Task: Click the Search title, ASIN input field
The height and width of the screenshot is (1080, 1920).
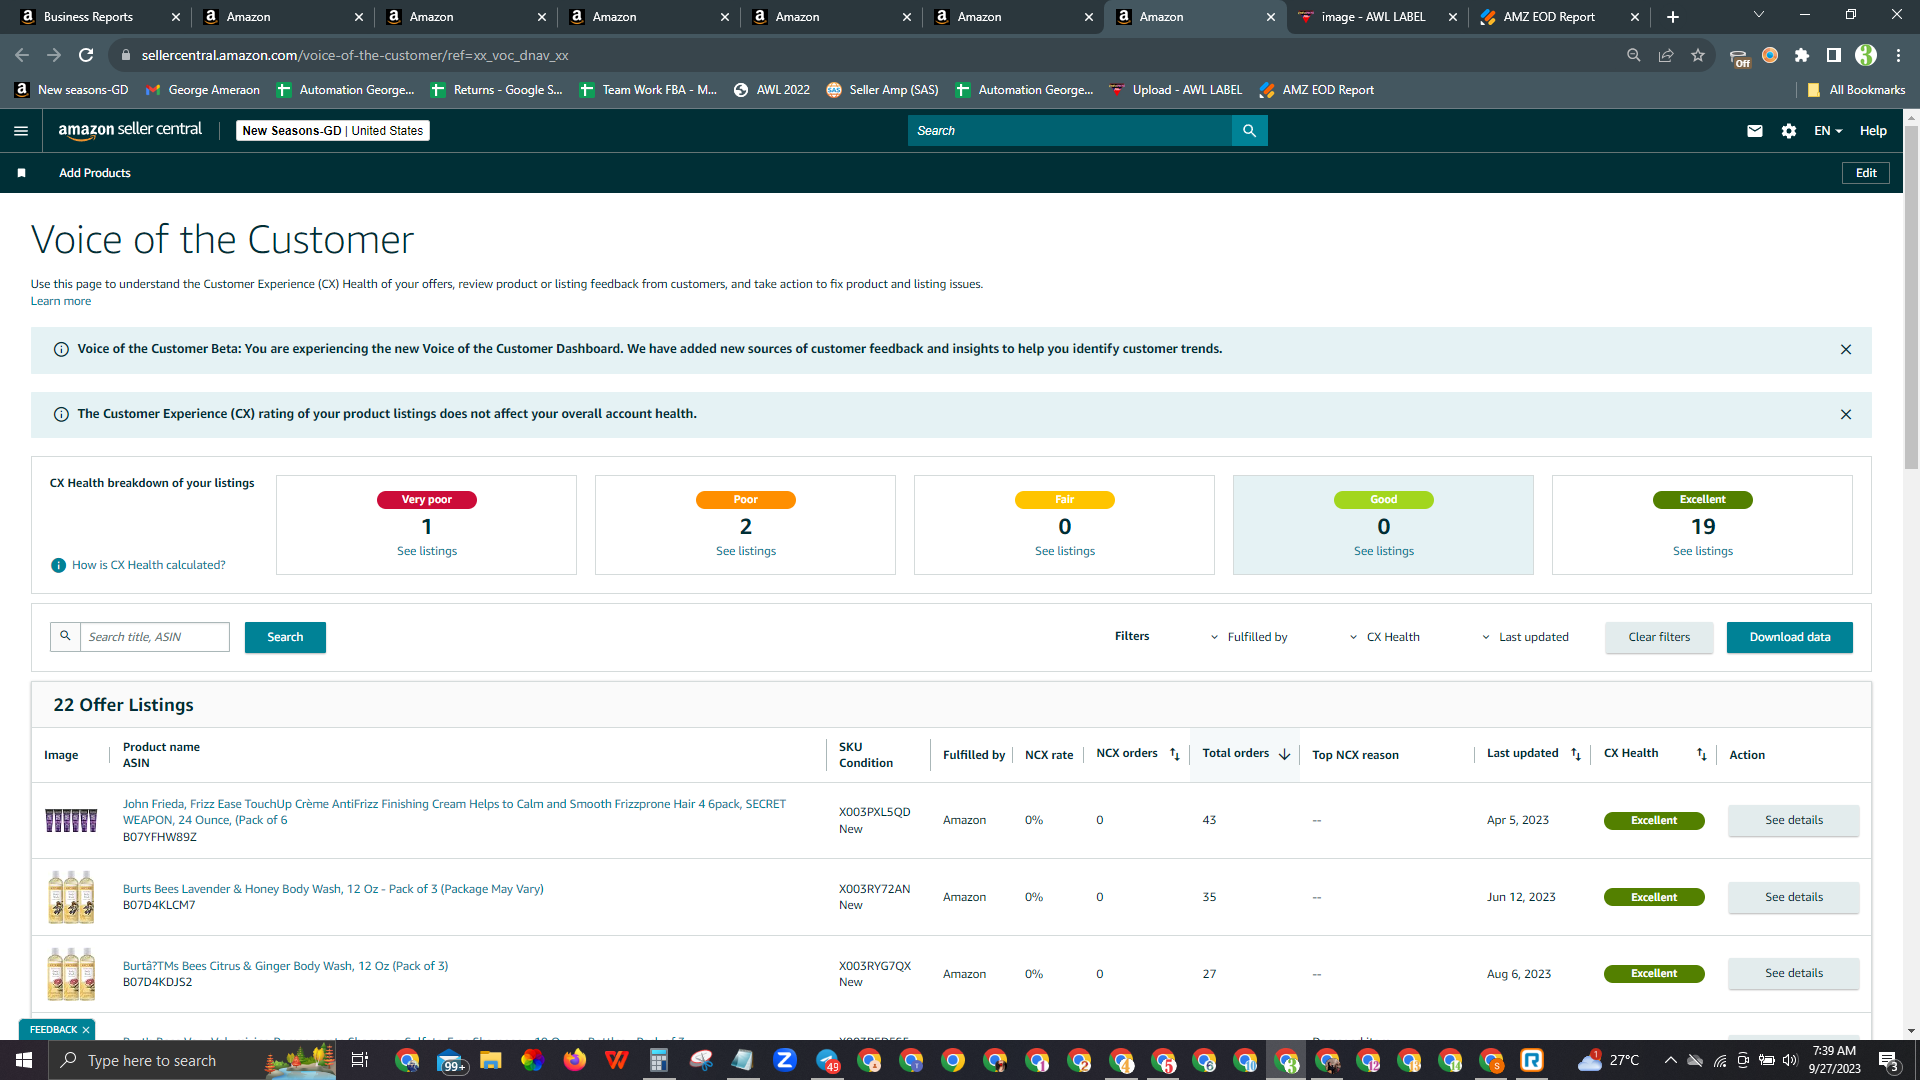Action: 154,638
